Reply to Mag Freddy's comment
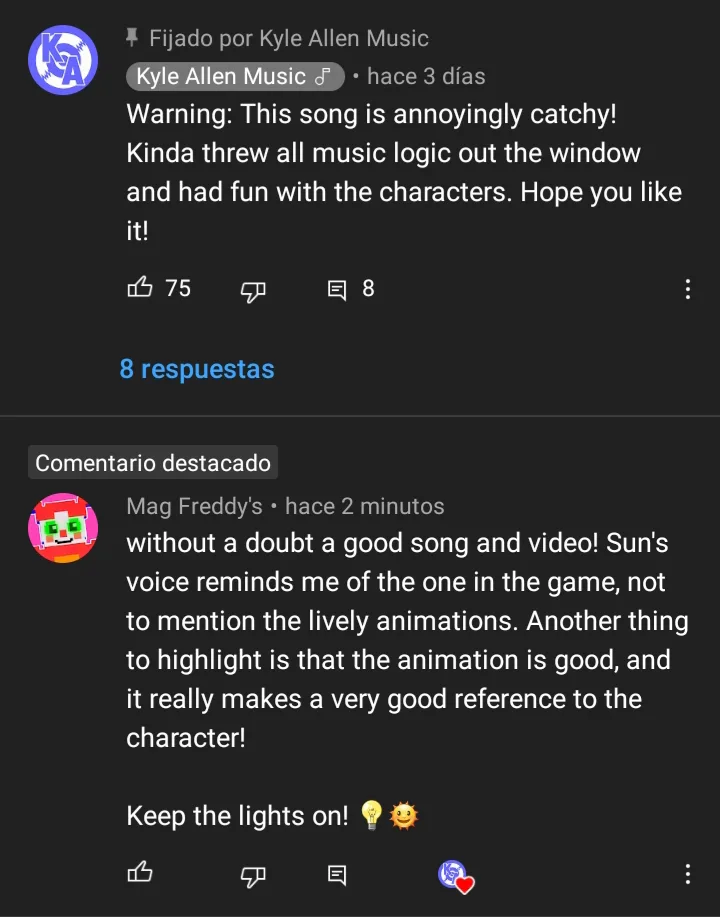 [x=338, y=875]
